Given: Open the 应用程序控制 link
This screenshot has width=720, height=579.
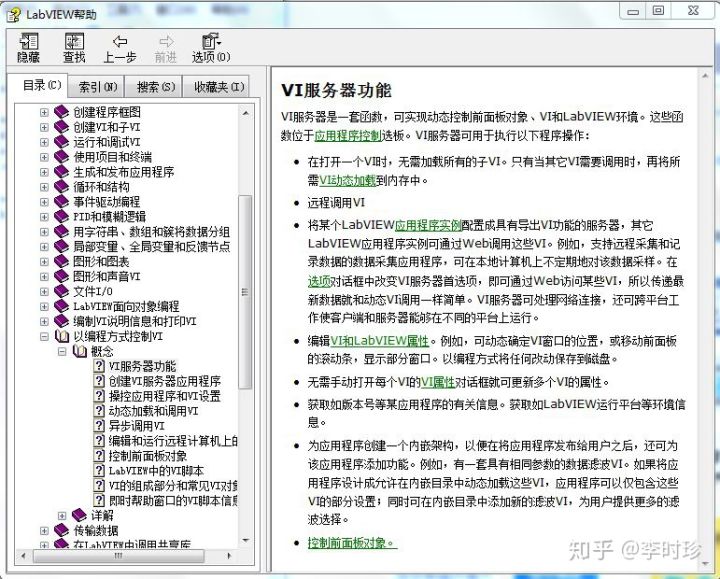Looking at the screenshot, I should pyautogui.click(x=348, y=135).
